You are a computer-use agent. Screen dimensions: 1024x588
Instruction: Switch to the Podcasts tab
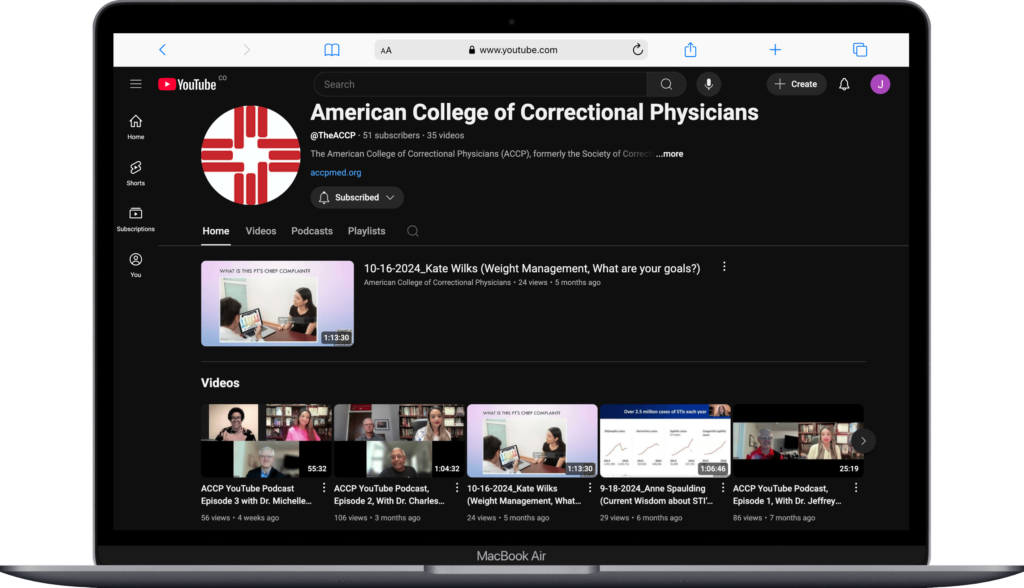pos(312,231)
